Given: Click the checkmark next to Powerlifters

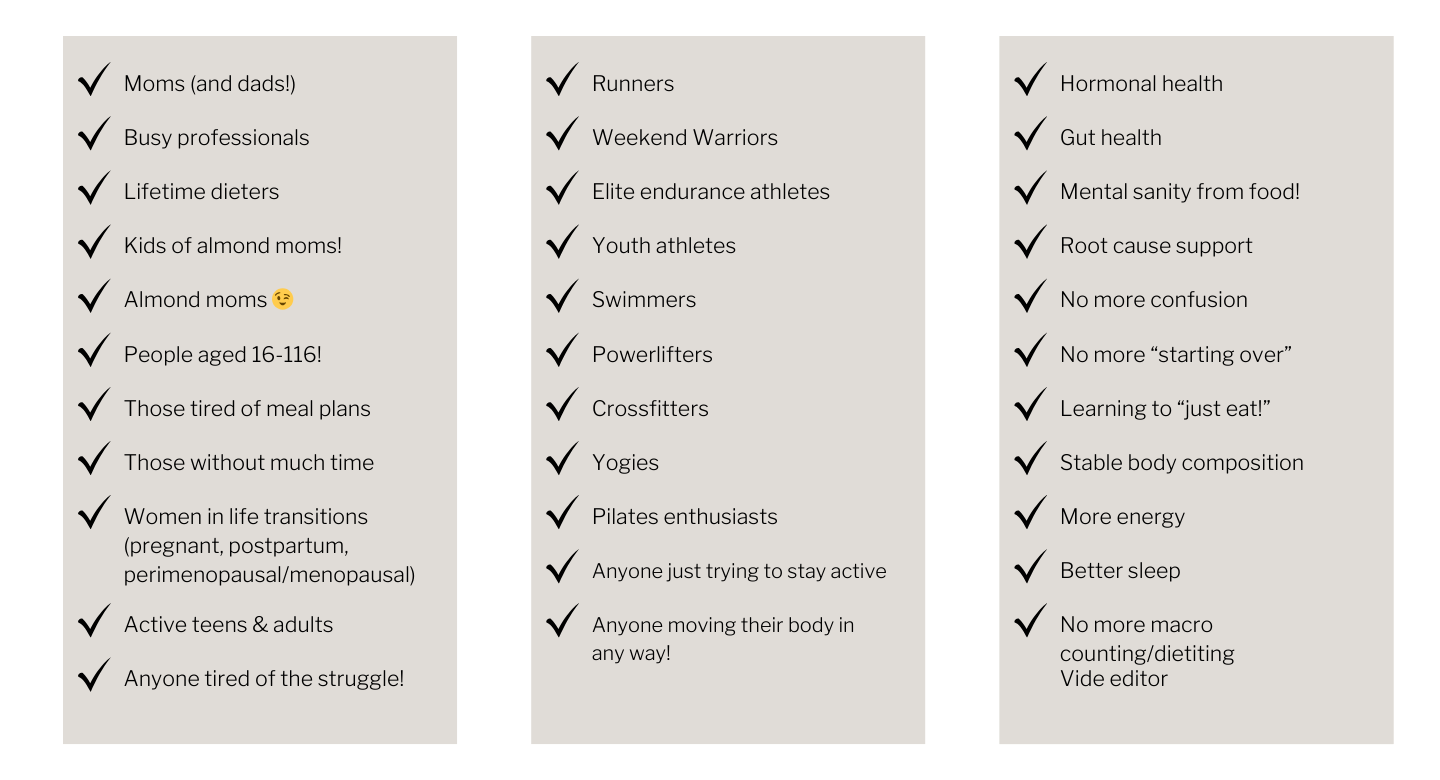Looking at the screenshot, I should pos(563,351).
